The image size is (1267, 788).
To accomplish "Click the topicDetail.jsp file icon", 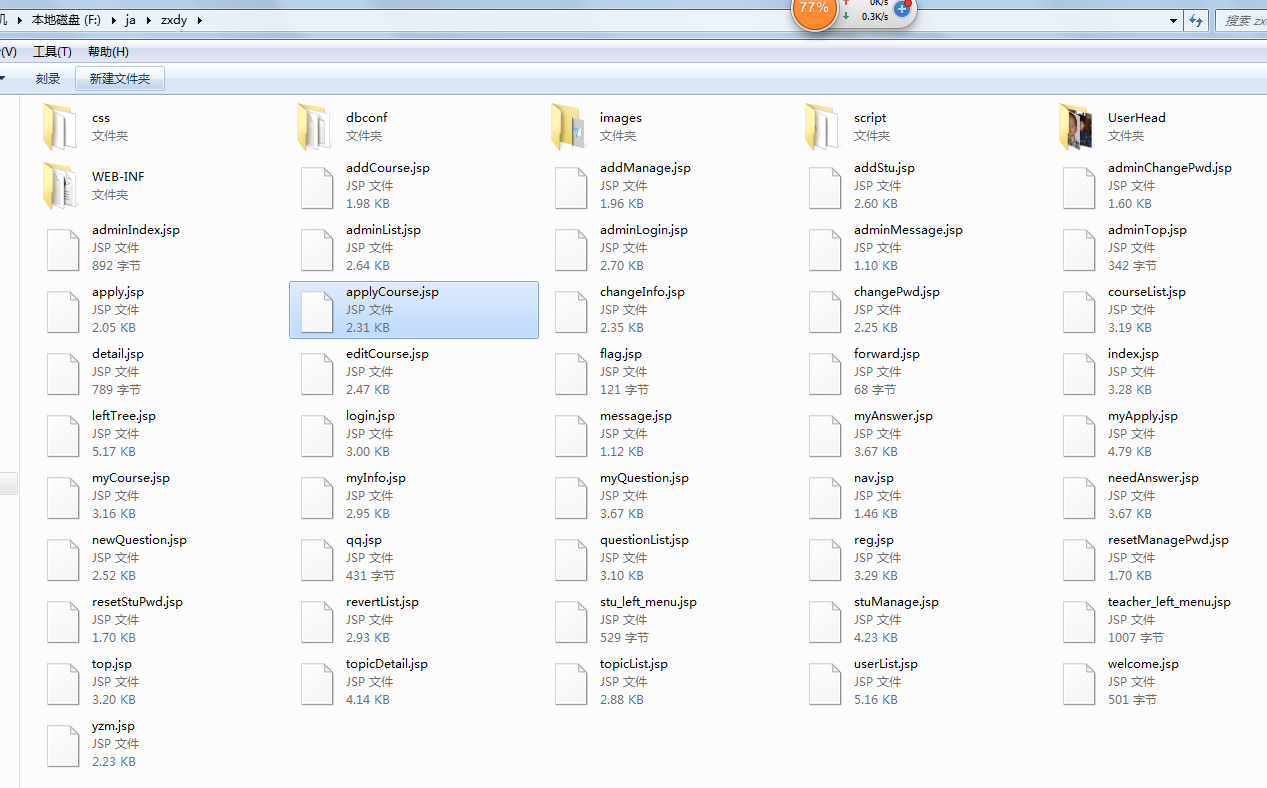I will pos(317,683).
